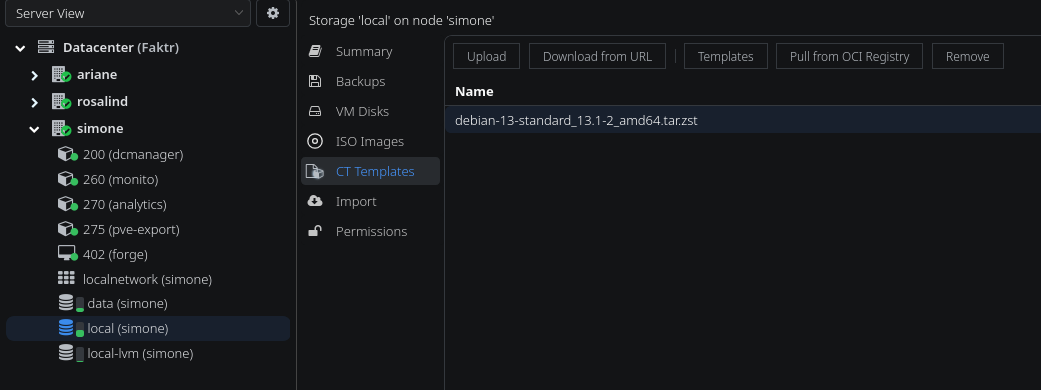Click the ISO Images disc icon
This screenshot has width=1041, height=390.
(x=315, y=141)
